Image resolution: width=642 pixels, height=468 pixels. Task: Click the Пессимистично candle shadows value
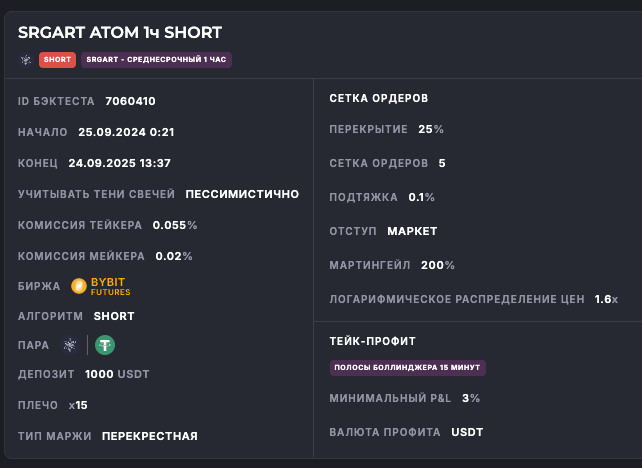242,194
